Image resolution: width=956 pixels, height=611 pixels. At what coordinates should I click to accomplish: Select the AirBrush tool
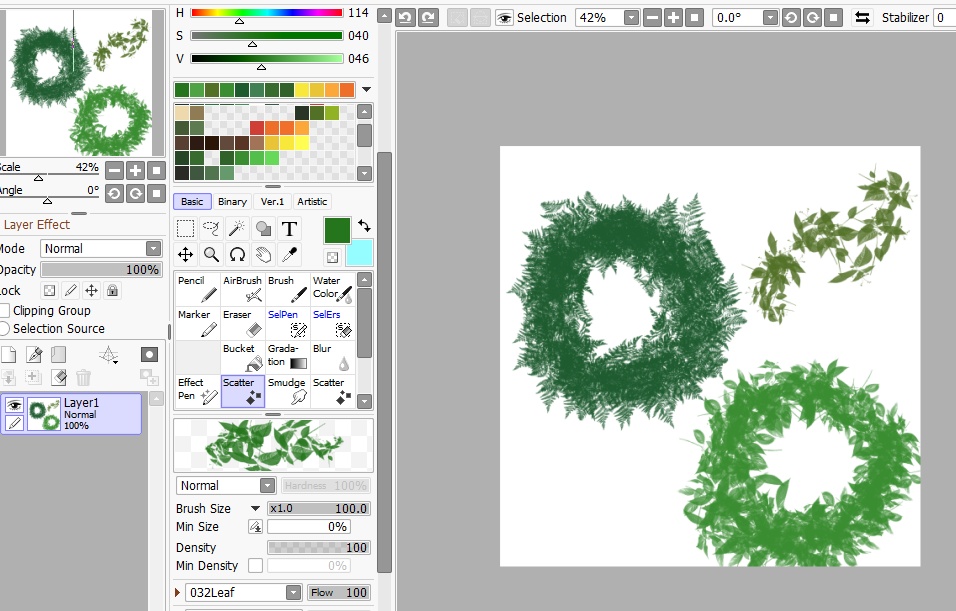[x=242, y=290]
